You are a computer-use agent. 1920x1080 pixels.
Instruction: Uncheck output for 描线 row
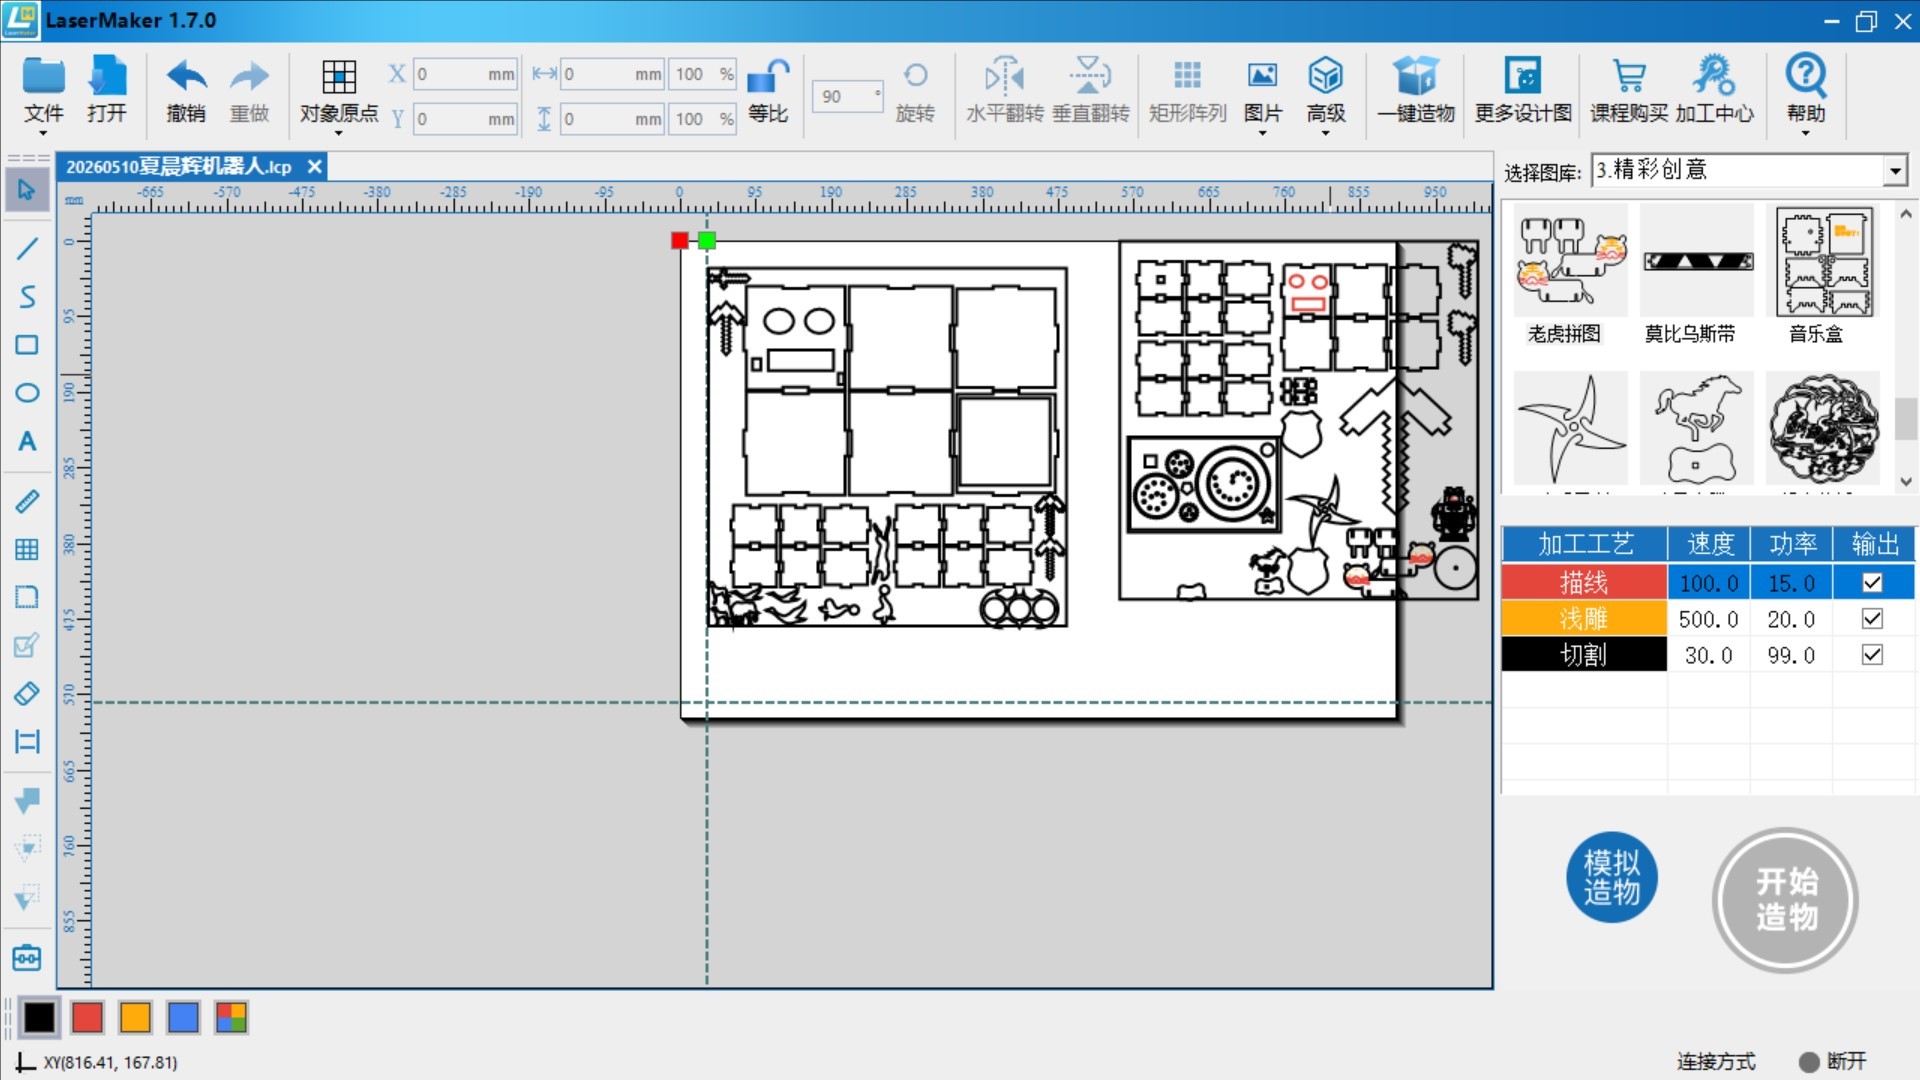click(1872, 582)
